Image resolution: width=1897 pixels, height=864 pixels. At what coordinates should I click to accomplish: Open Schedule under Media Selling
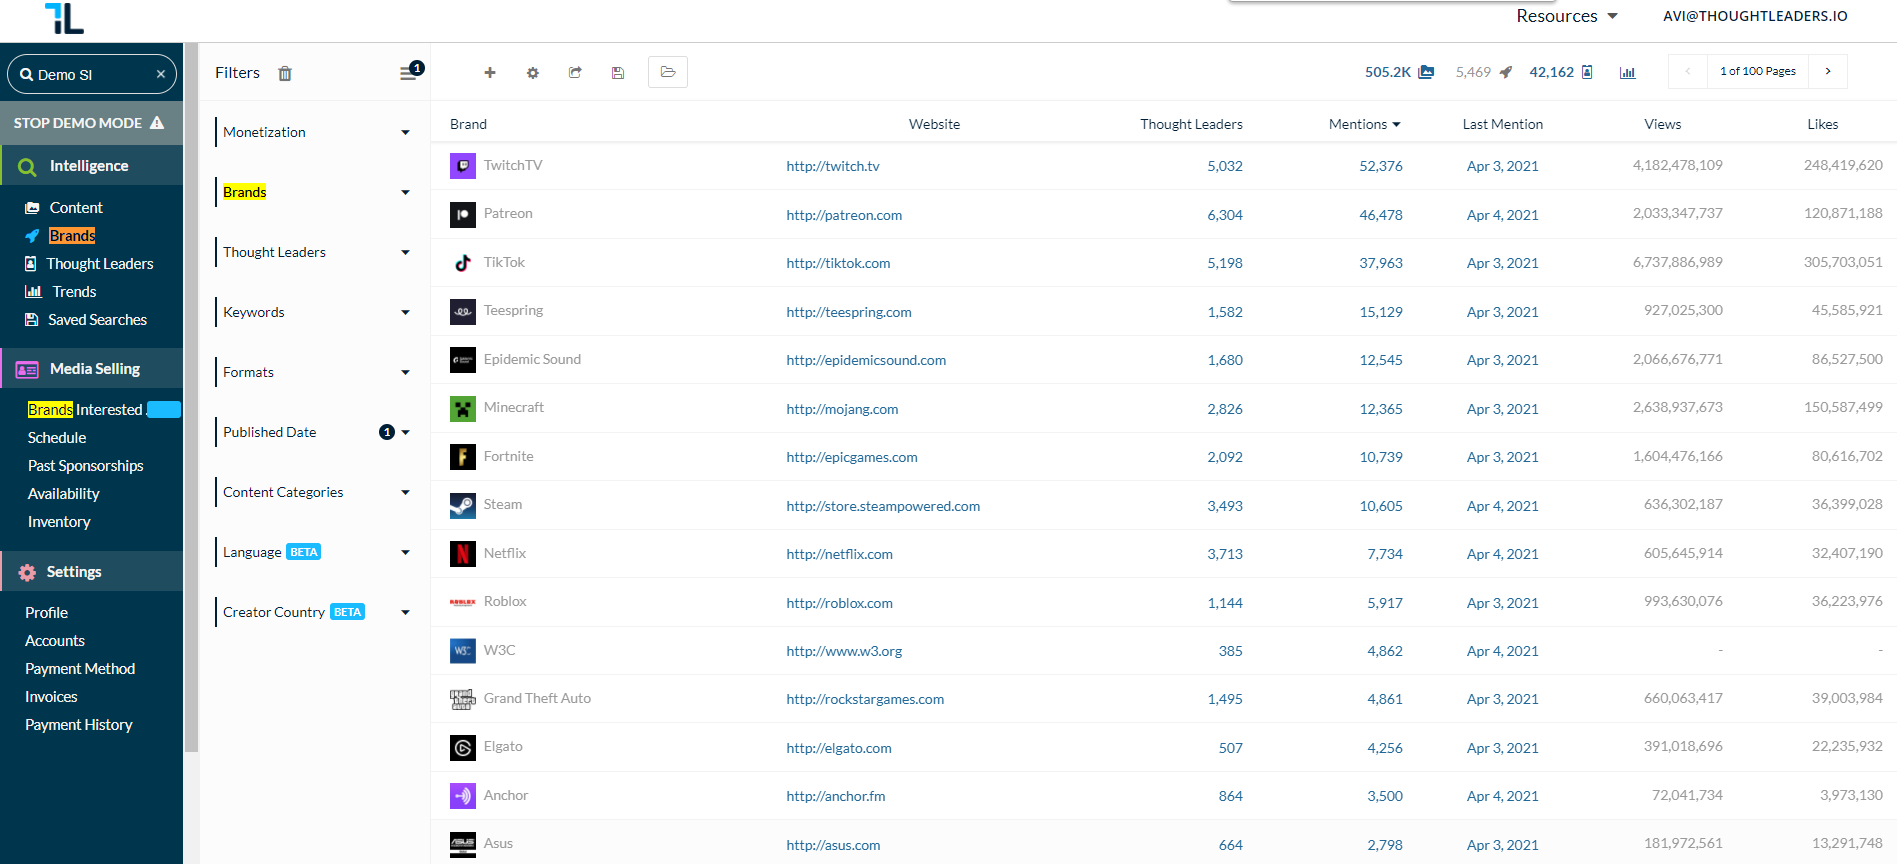(x=57, y=438)
